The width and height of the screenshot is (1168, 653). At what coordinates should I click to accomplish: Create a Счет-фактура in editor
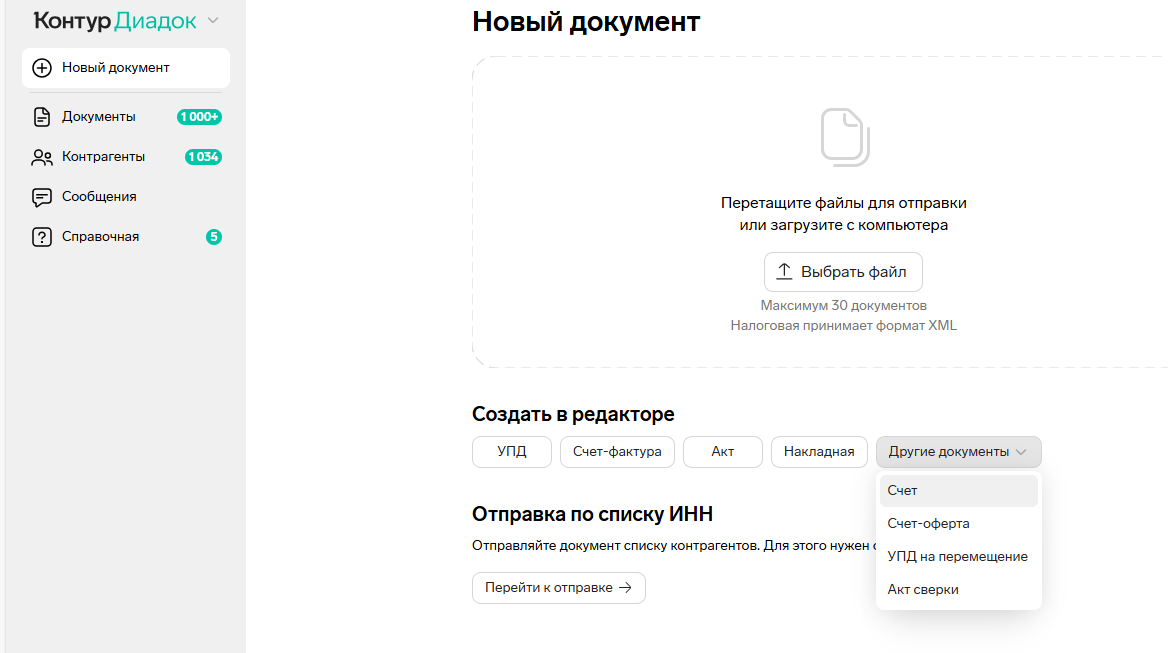(617, 452)
